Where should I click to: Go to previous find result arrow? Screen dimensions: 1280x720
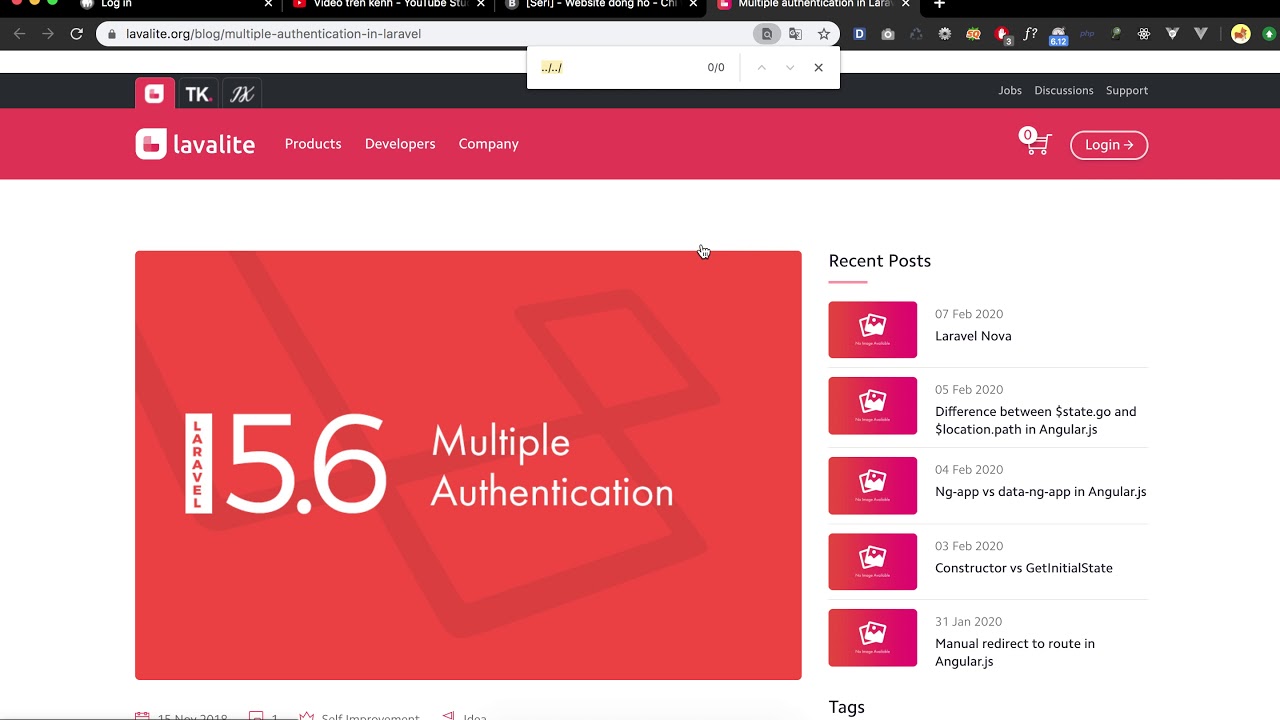(x=761, y=68)
